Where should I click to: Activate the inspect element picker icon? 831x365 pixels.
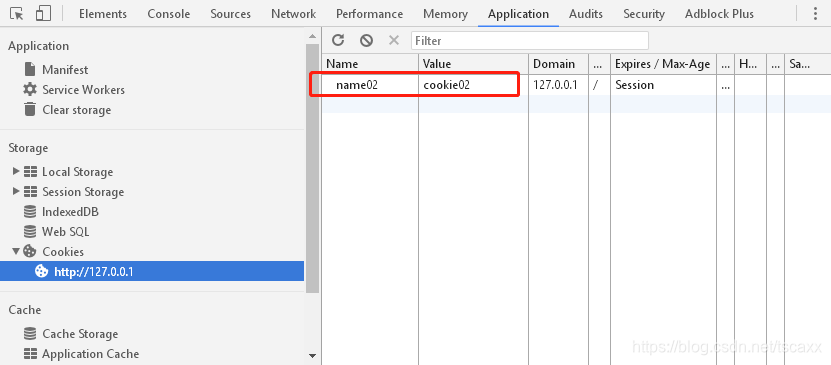click(x=16, y=14)
